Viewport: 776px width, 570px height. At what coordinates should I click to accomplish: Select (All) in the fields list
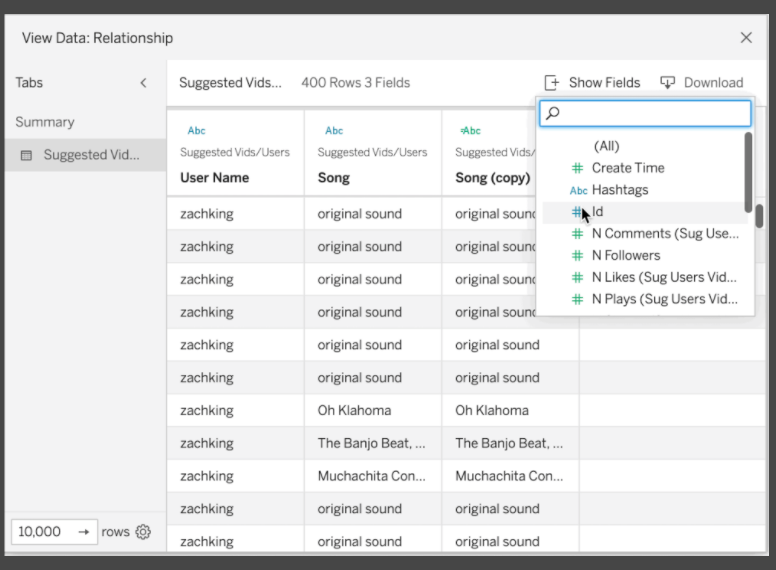(x=606, y=146)
